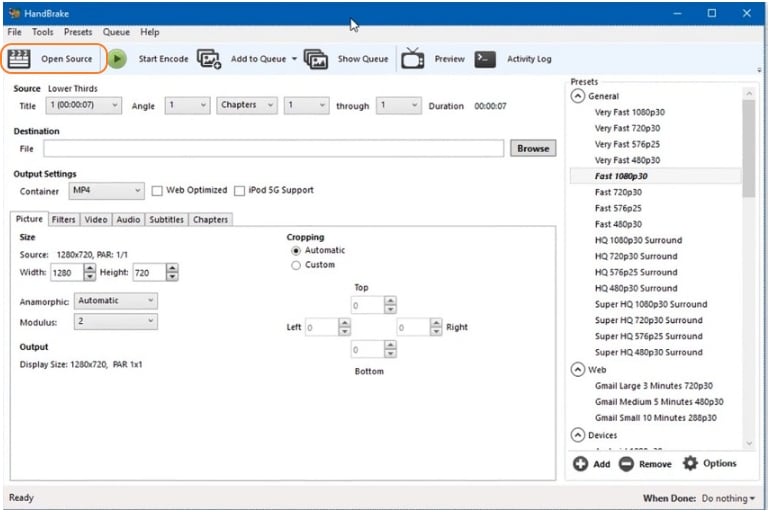Switch to the Audio tab
771x512 pixels.
tap(128, 220)
